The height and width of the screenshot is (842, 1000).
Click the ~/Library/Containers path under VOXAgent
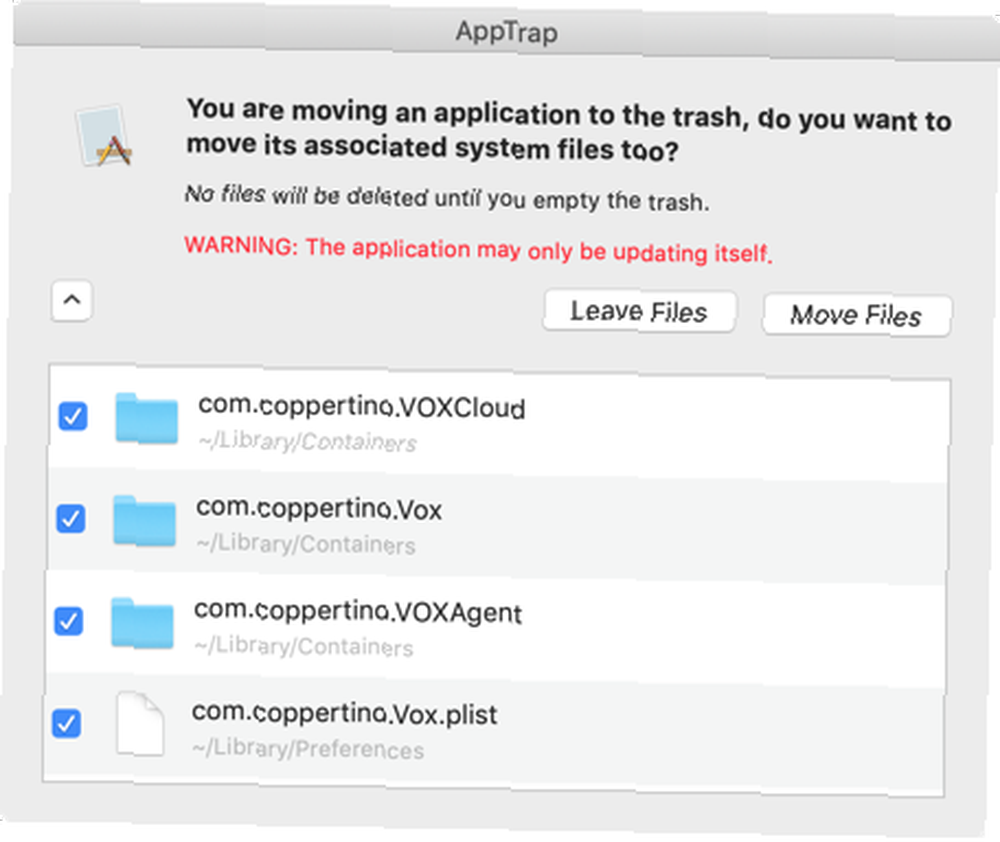coord(304,646)
